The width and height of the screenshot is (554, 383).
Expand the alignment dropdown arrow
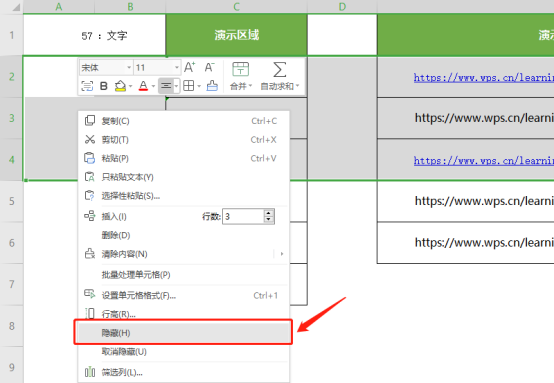(x=176, y=86)
